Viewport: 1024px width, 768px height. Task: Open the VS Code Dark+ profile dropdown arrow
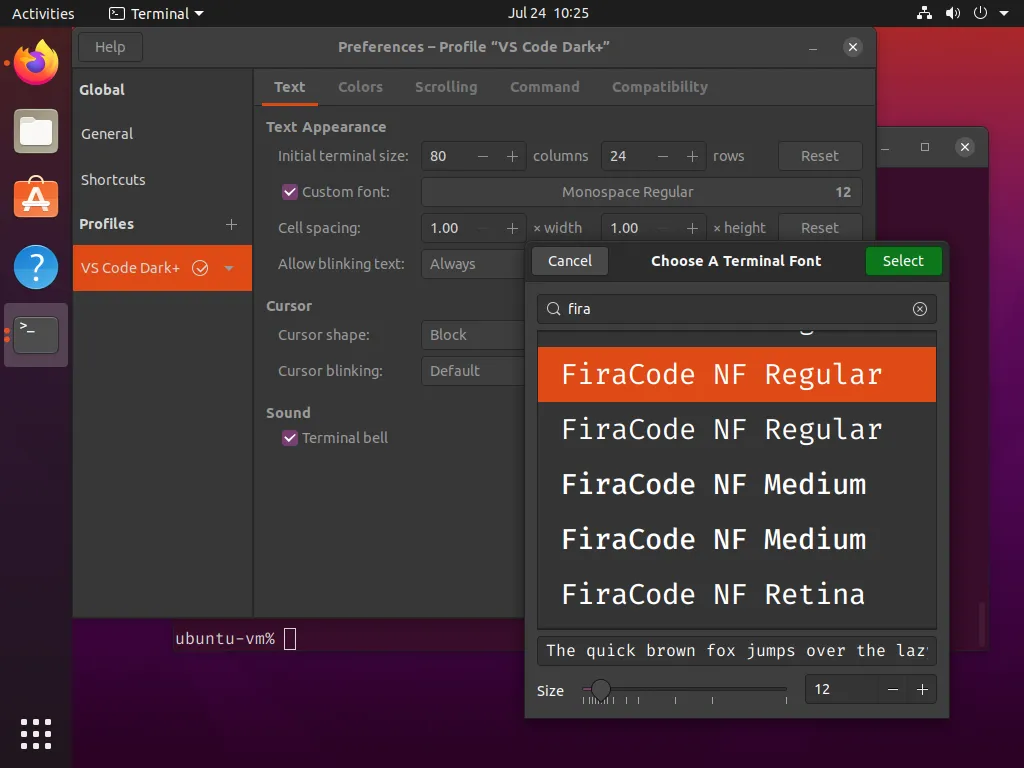coord(229,268)
